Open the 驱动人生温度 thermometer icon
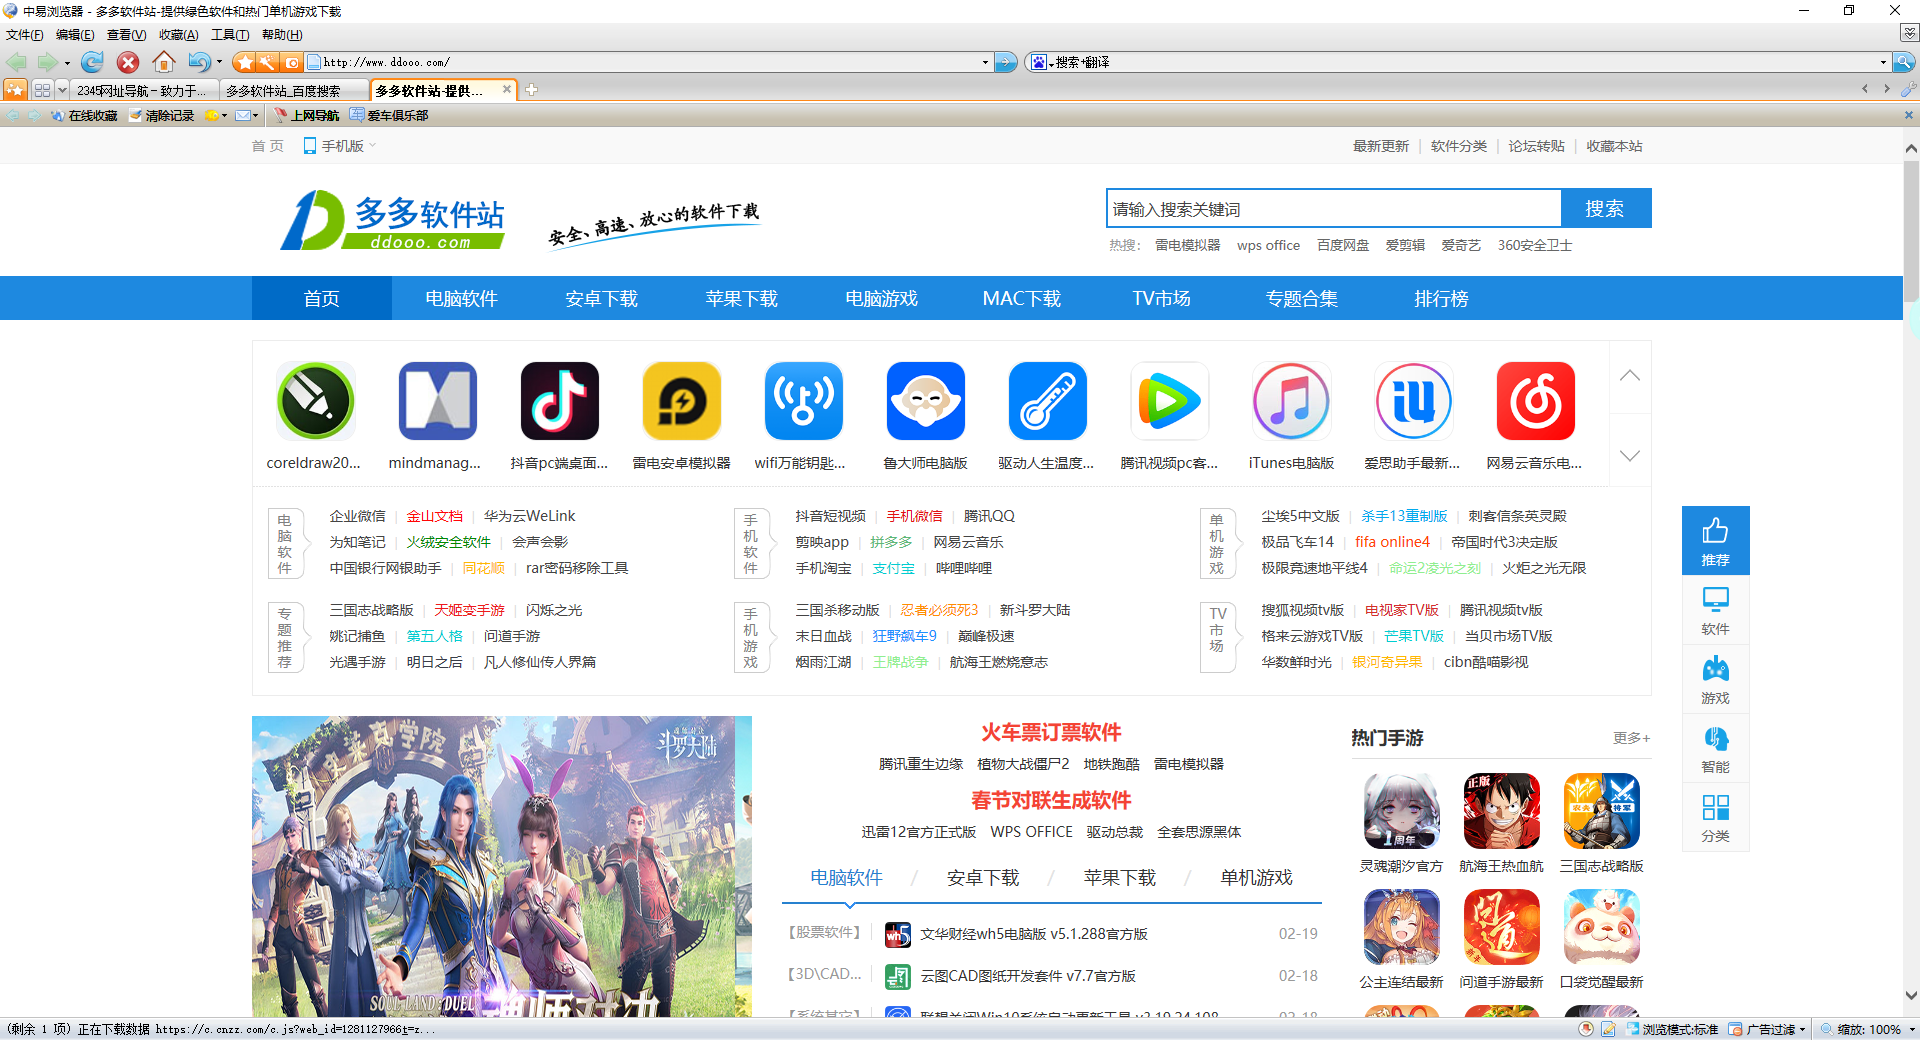The width and height of the screenshot is (1920, 1040). pos(1047,401)
